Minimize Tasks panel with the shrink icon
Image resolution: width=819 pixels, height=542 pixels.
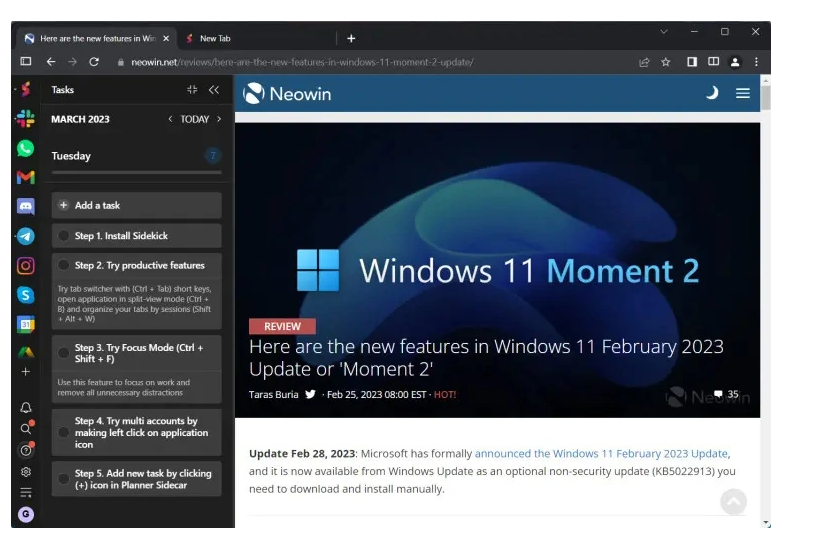coord(192,89)
